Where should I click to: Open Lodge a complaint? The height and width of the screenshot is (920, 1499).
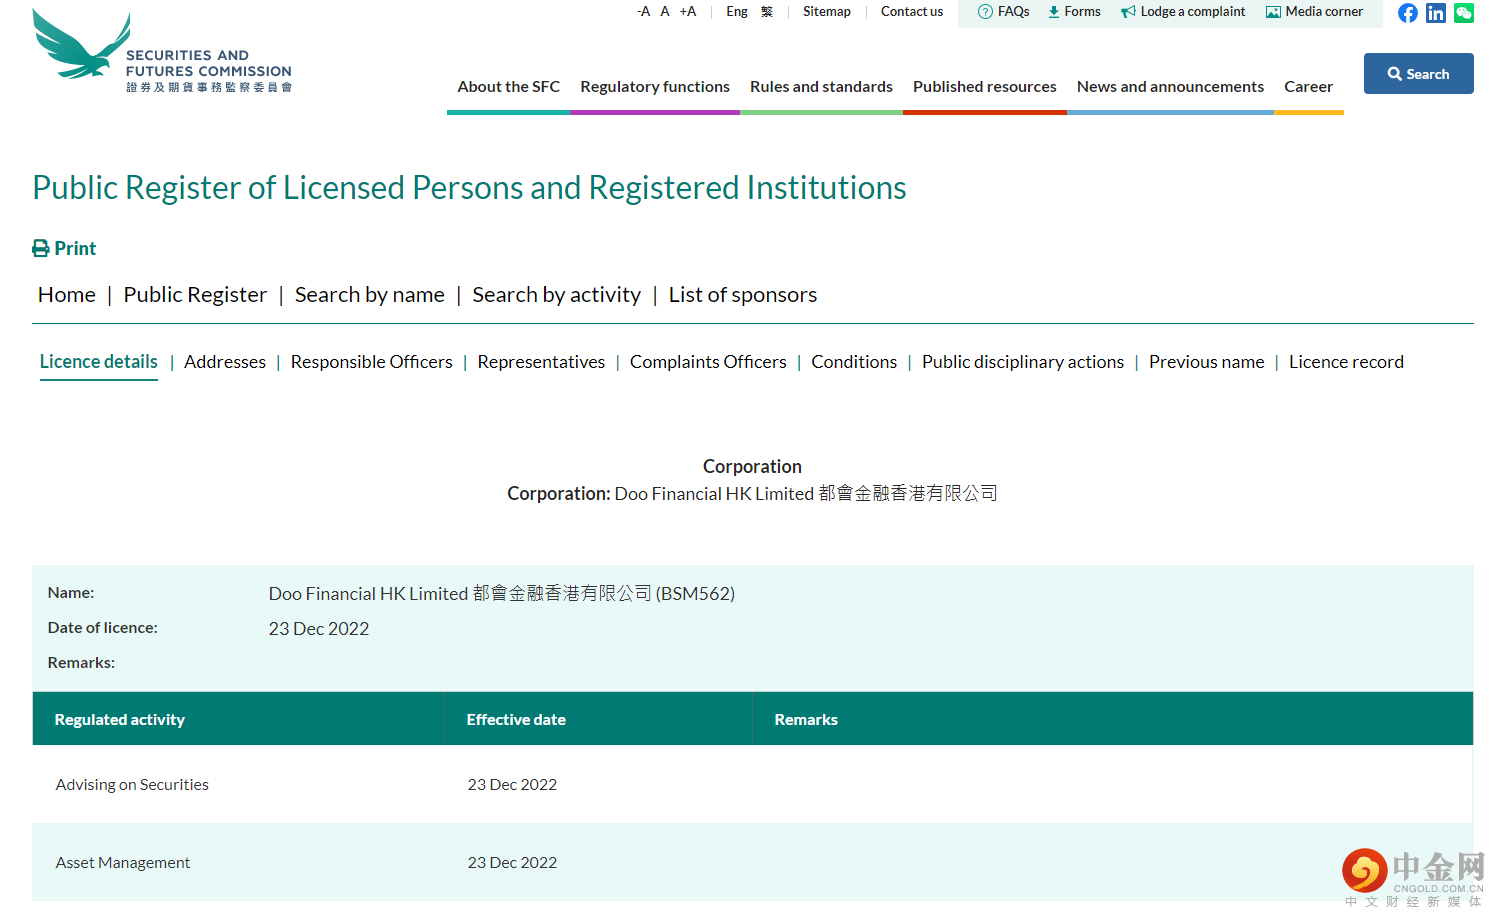coord(1183,12)
